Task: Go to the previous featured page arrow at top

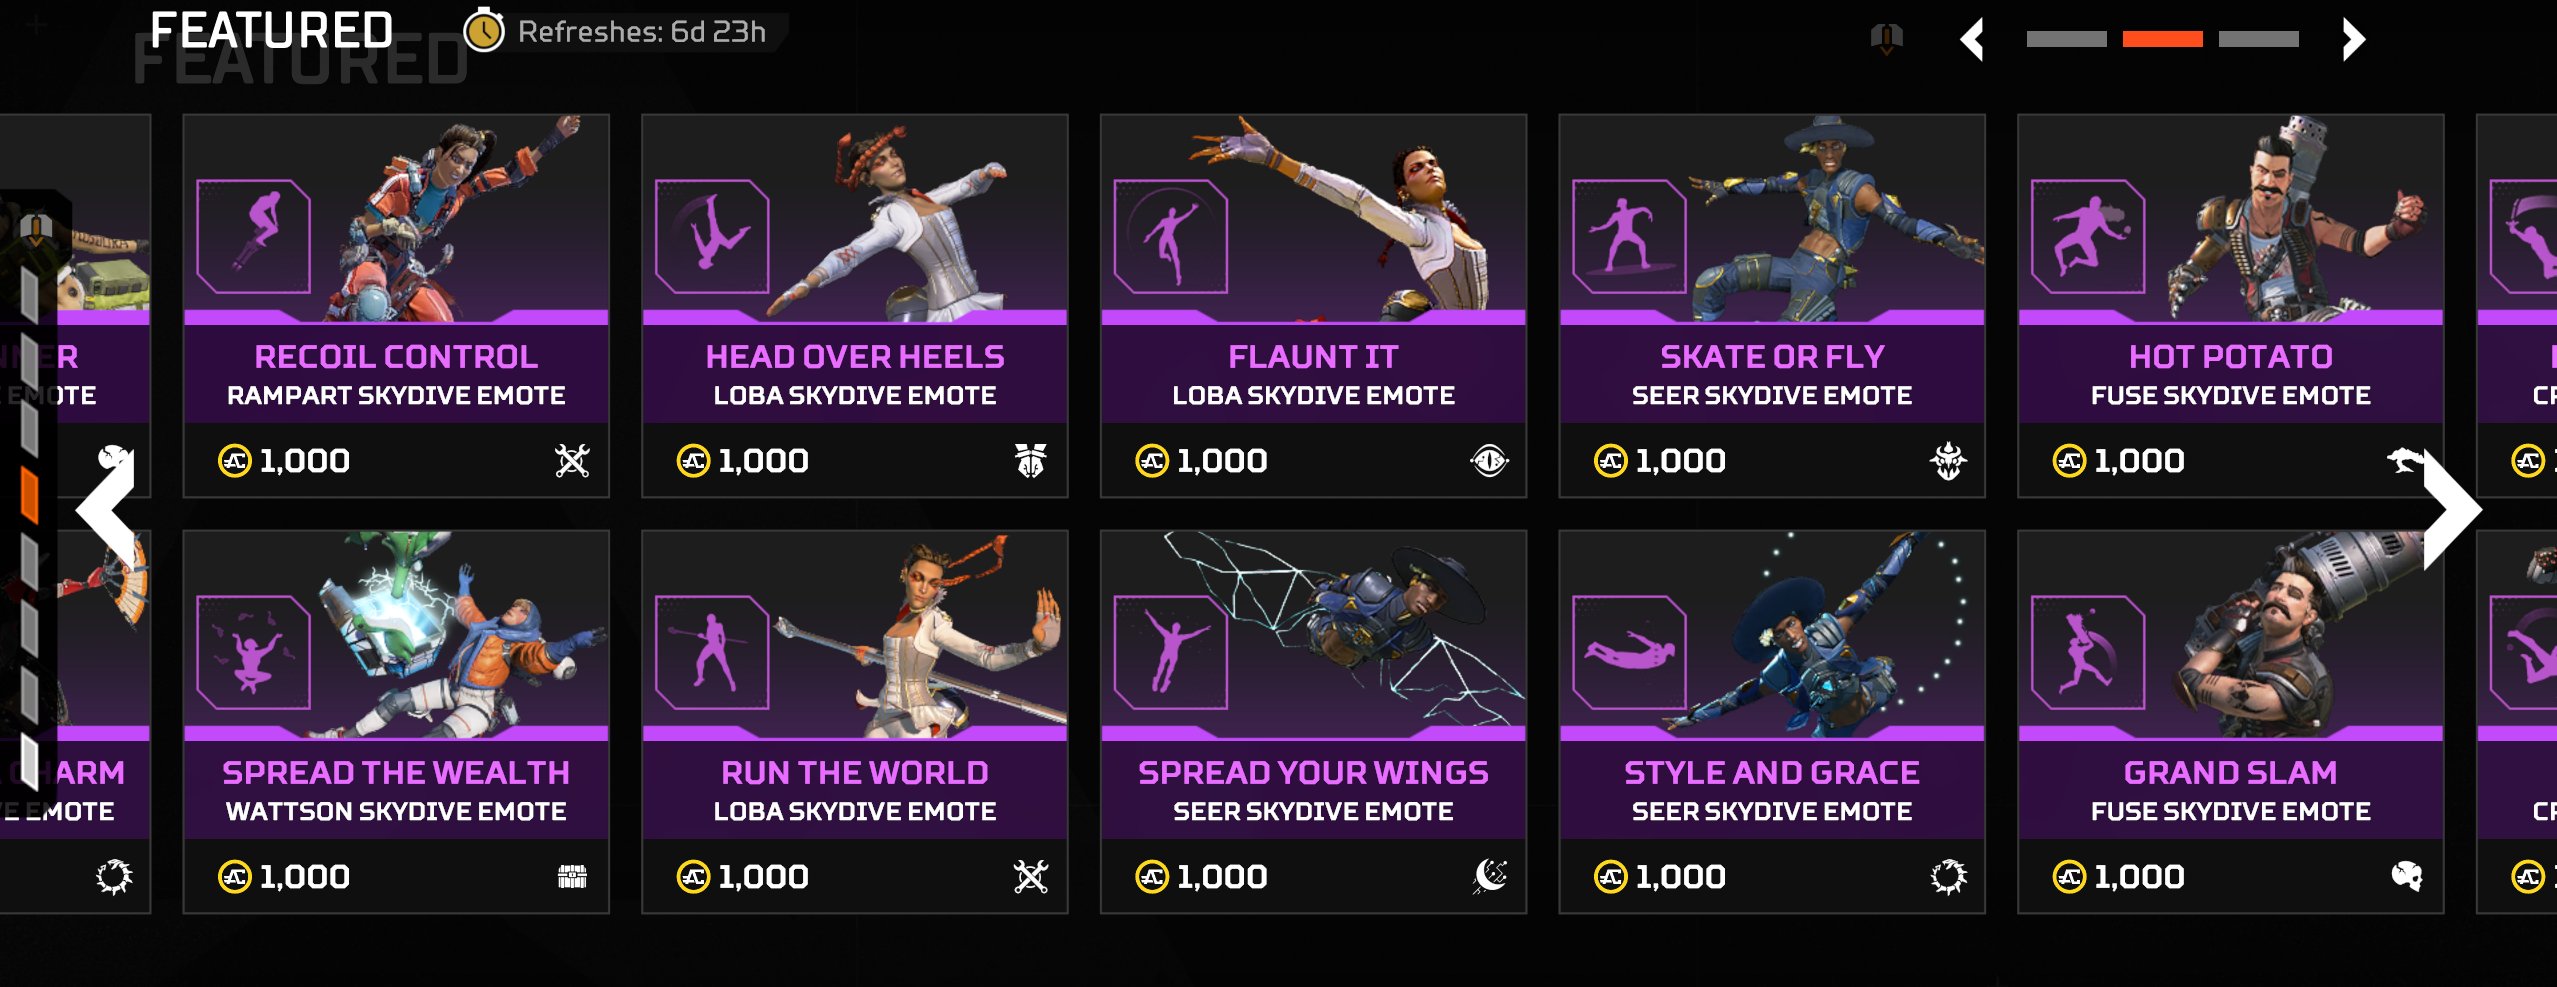Action: 1972,40
